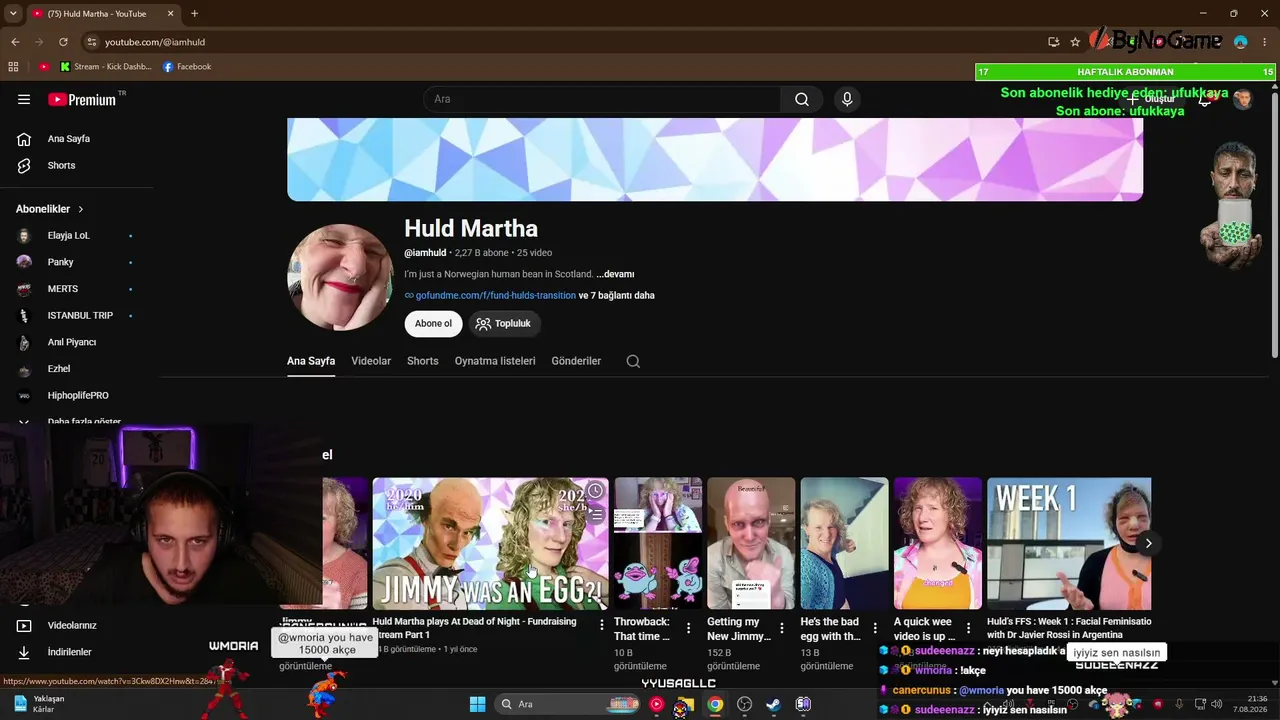This screenshot has height=720, width=1280.
Task: Select the channel Ana Sayfa tab
Action: pyautogui.click(x=311, y=361)
